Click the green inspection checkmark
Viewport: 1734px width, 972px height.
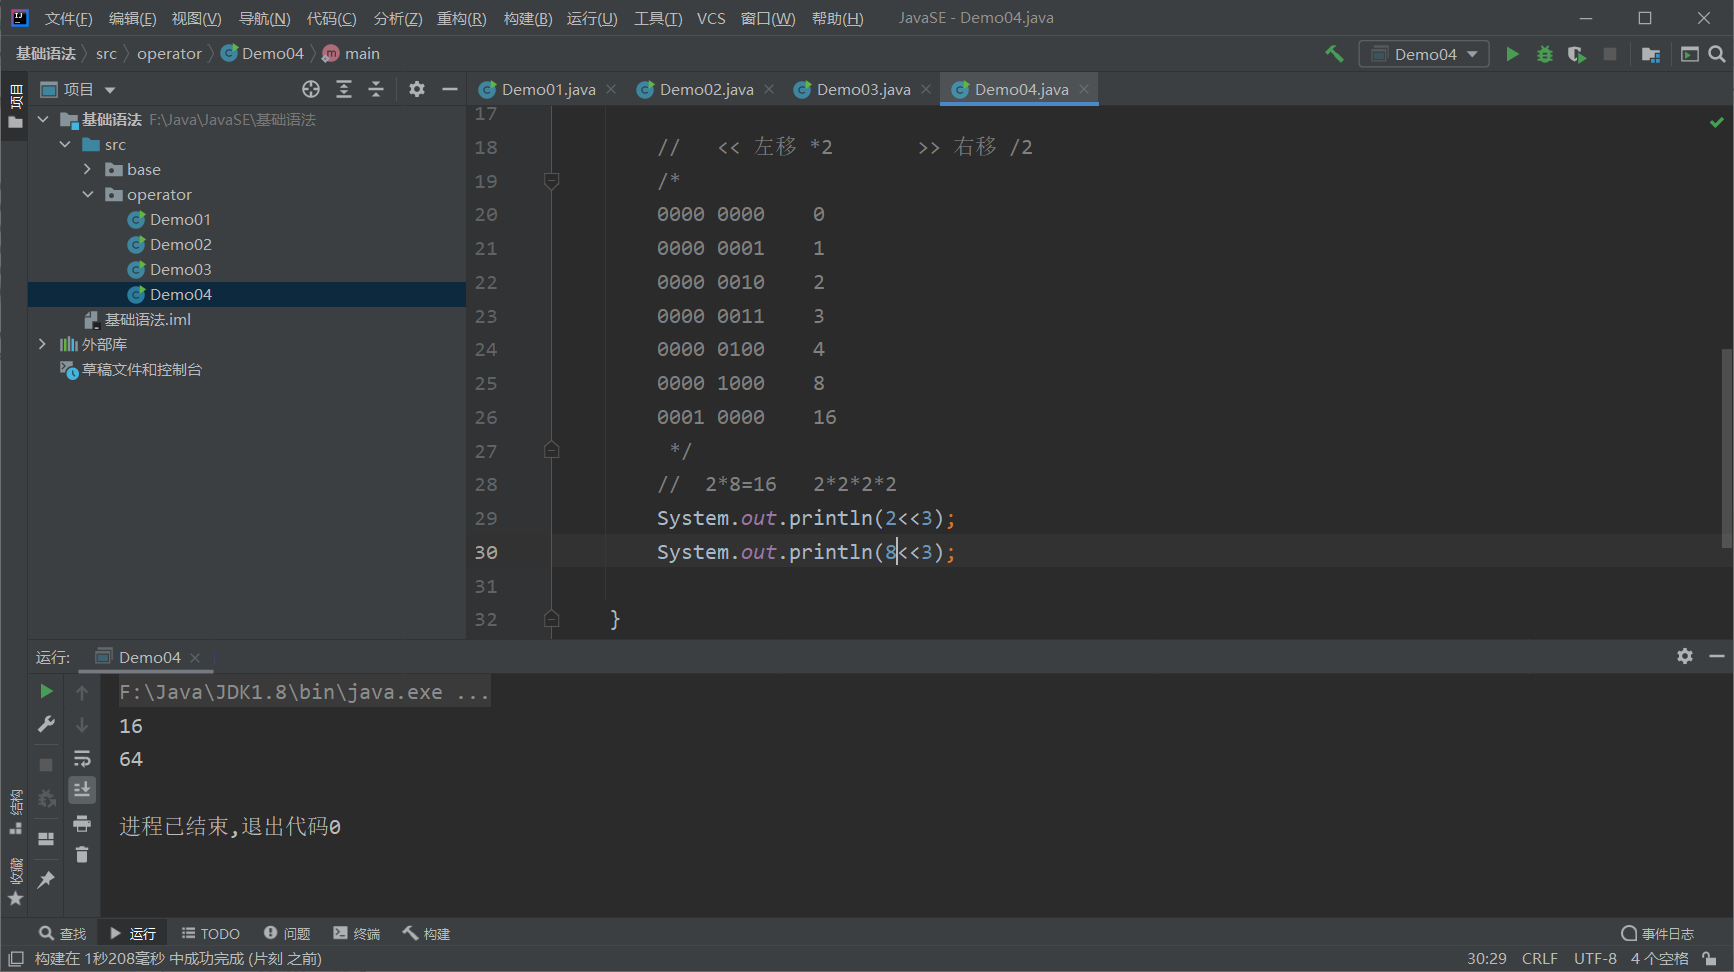(1716, 122)
